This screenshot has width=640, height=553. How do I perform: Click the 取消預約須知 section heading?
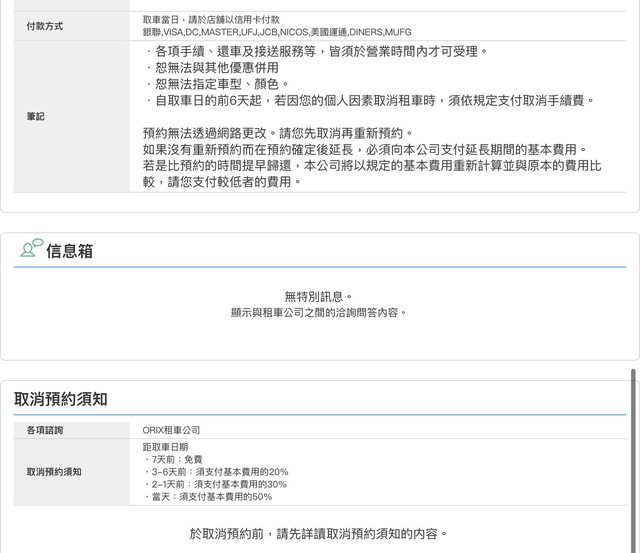[61, 399]
